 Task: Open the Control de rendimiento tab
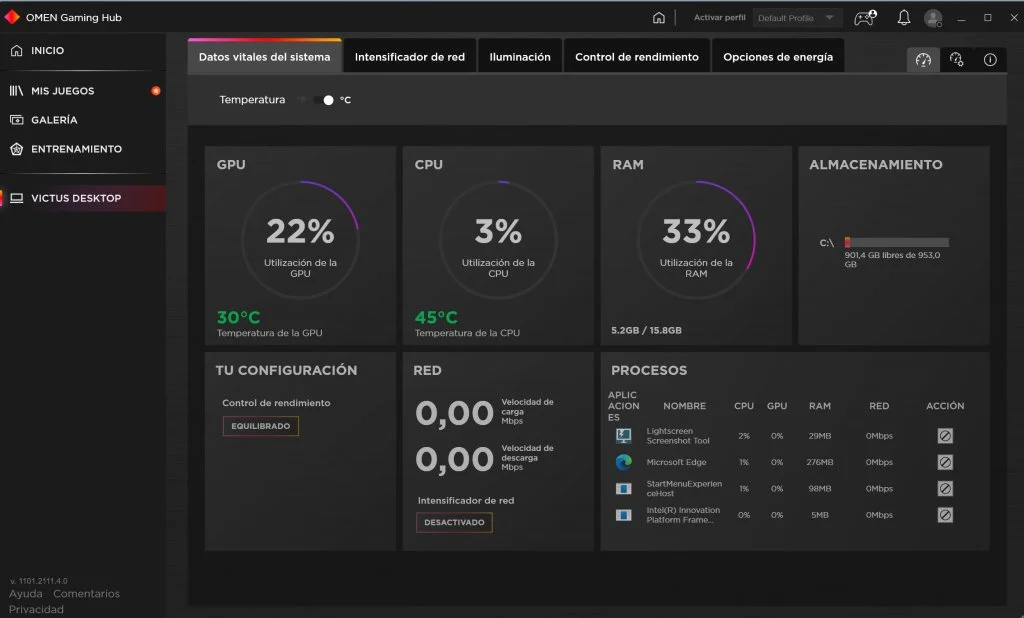[637, 57]
